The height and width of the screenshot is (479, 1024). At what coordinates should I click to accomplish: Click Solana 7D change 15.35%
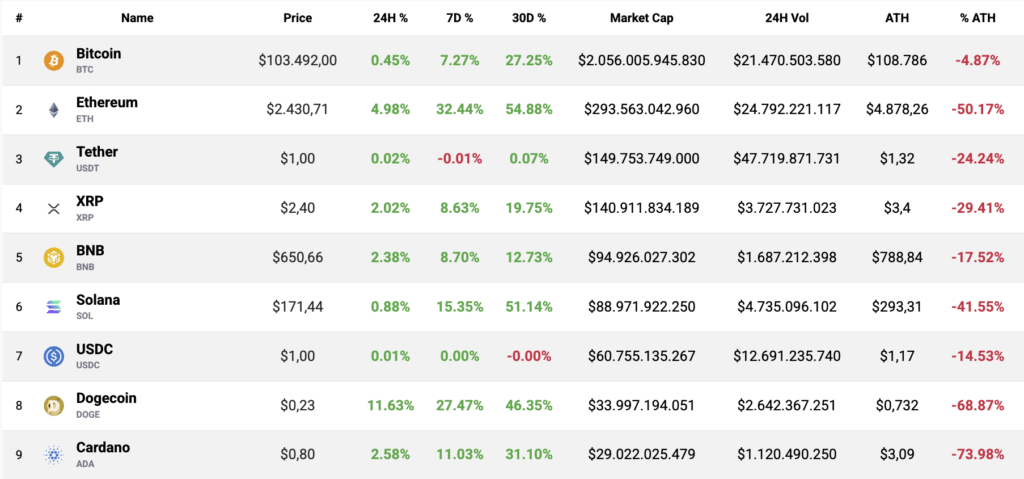click(x=460, y=306)
